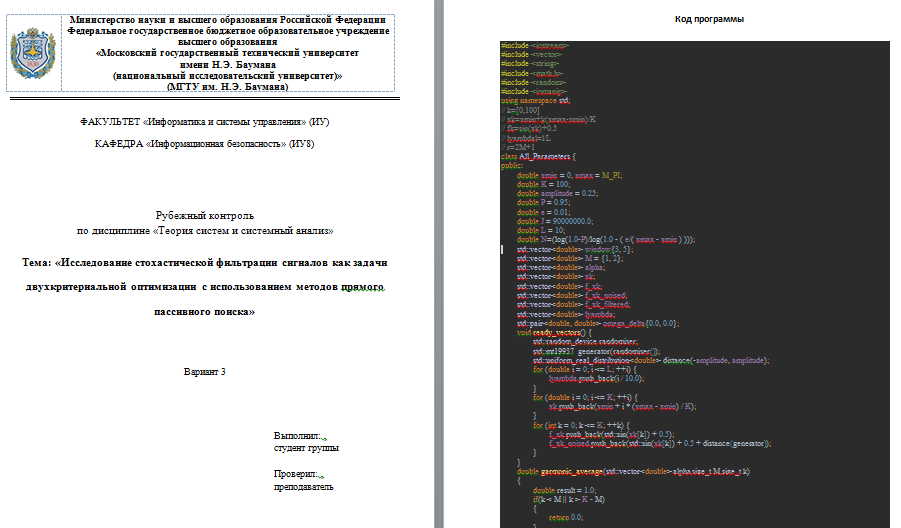Place cursor after 'Проверил:'
This screenshot has height=528, width=901.
pyautogui.click(x=317, y=474)
